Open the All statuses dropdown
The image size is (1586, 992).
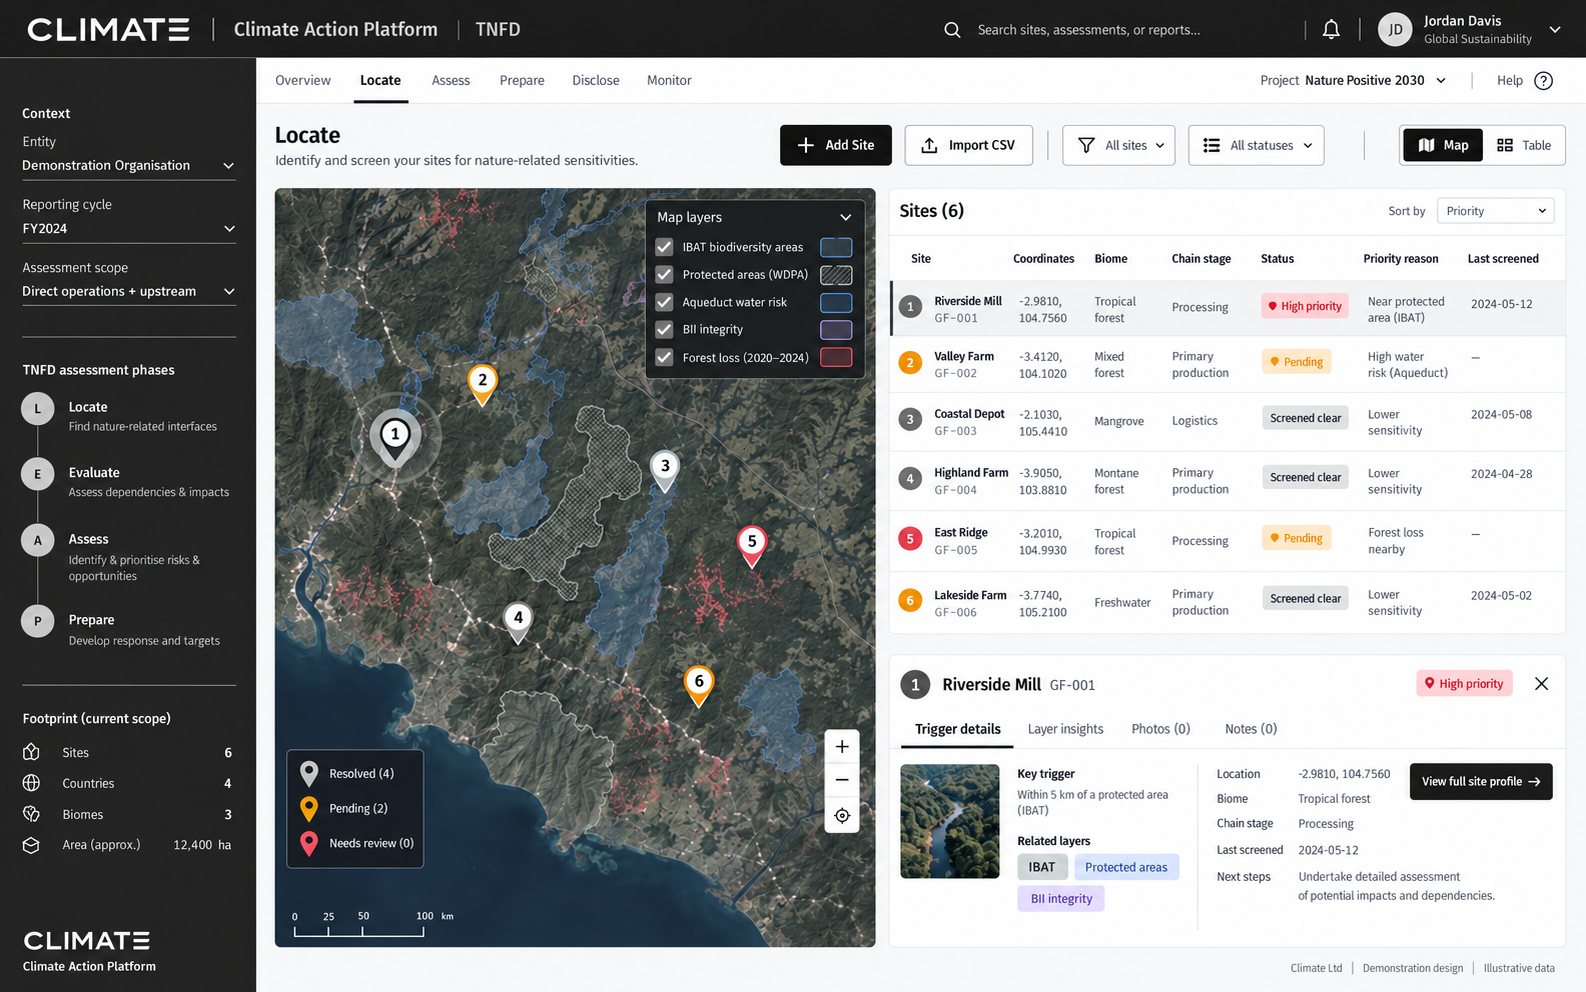1257,145
